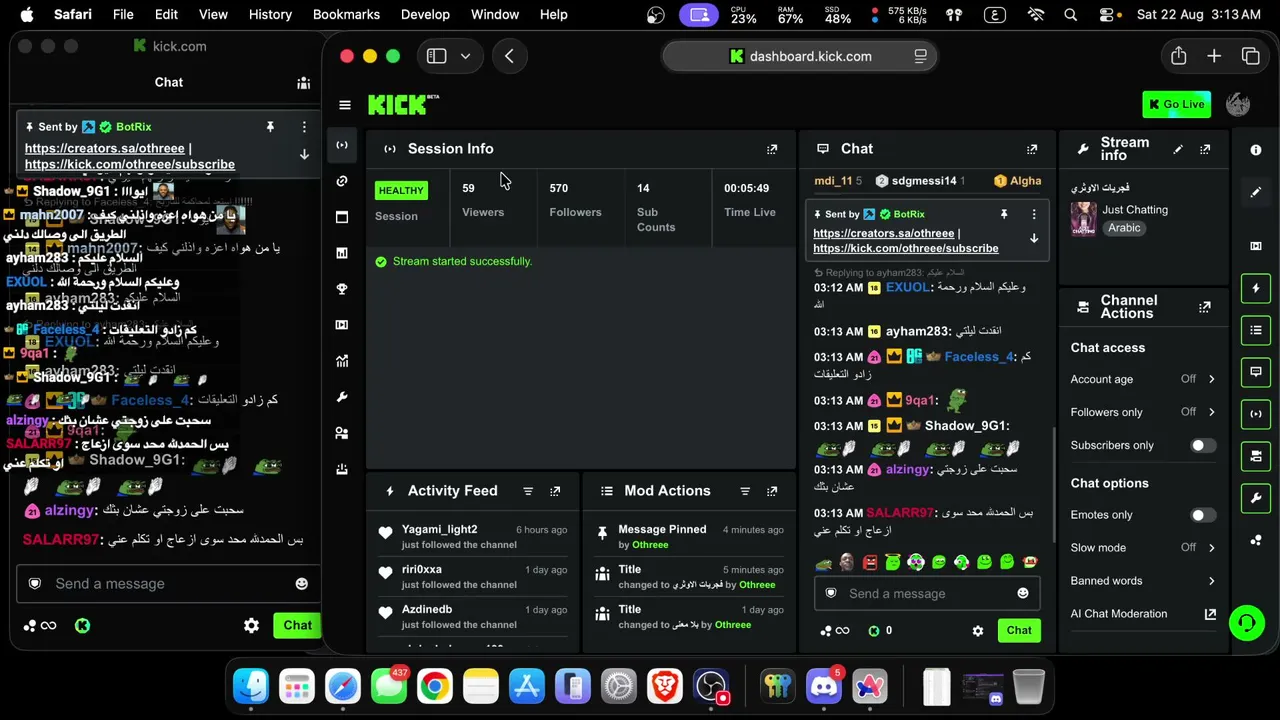
Task: Pop out the dashboard Chat panel
Action: pyautogui.click(x=1032, y=149)
